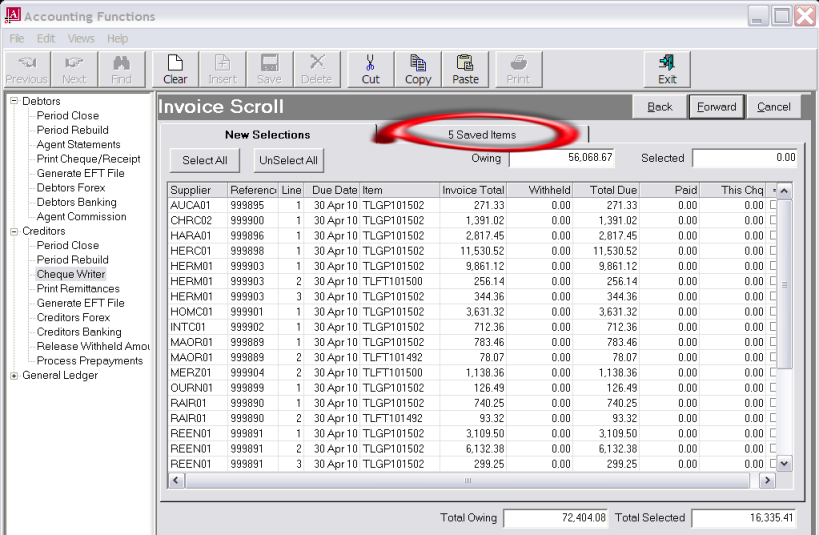Collapse the Creditors tree node

tap(14, 231)
